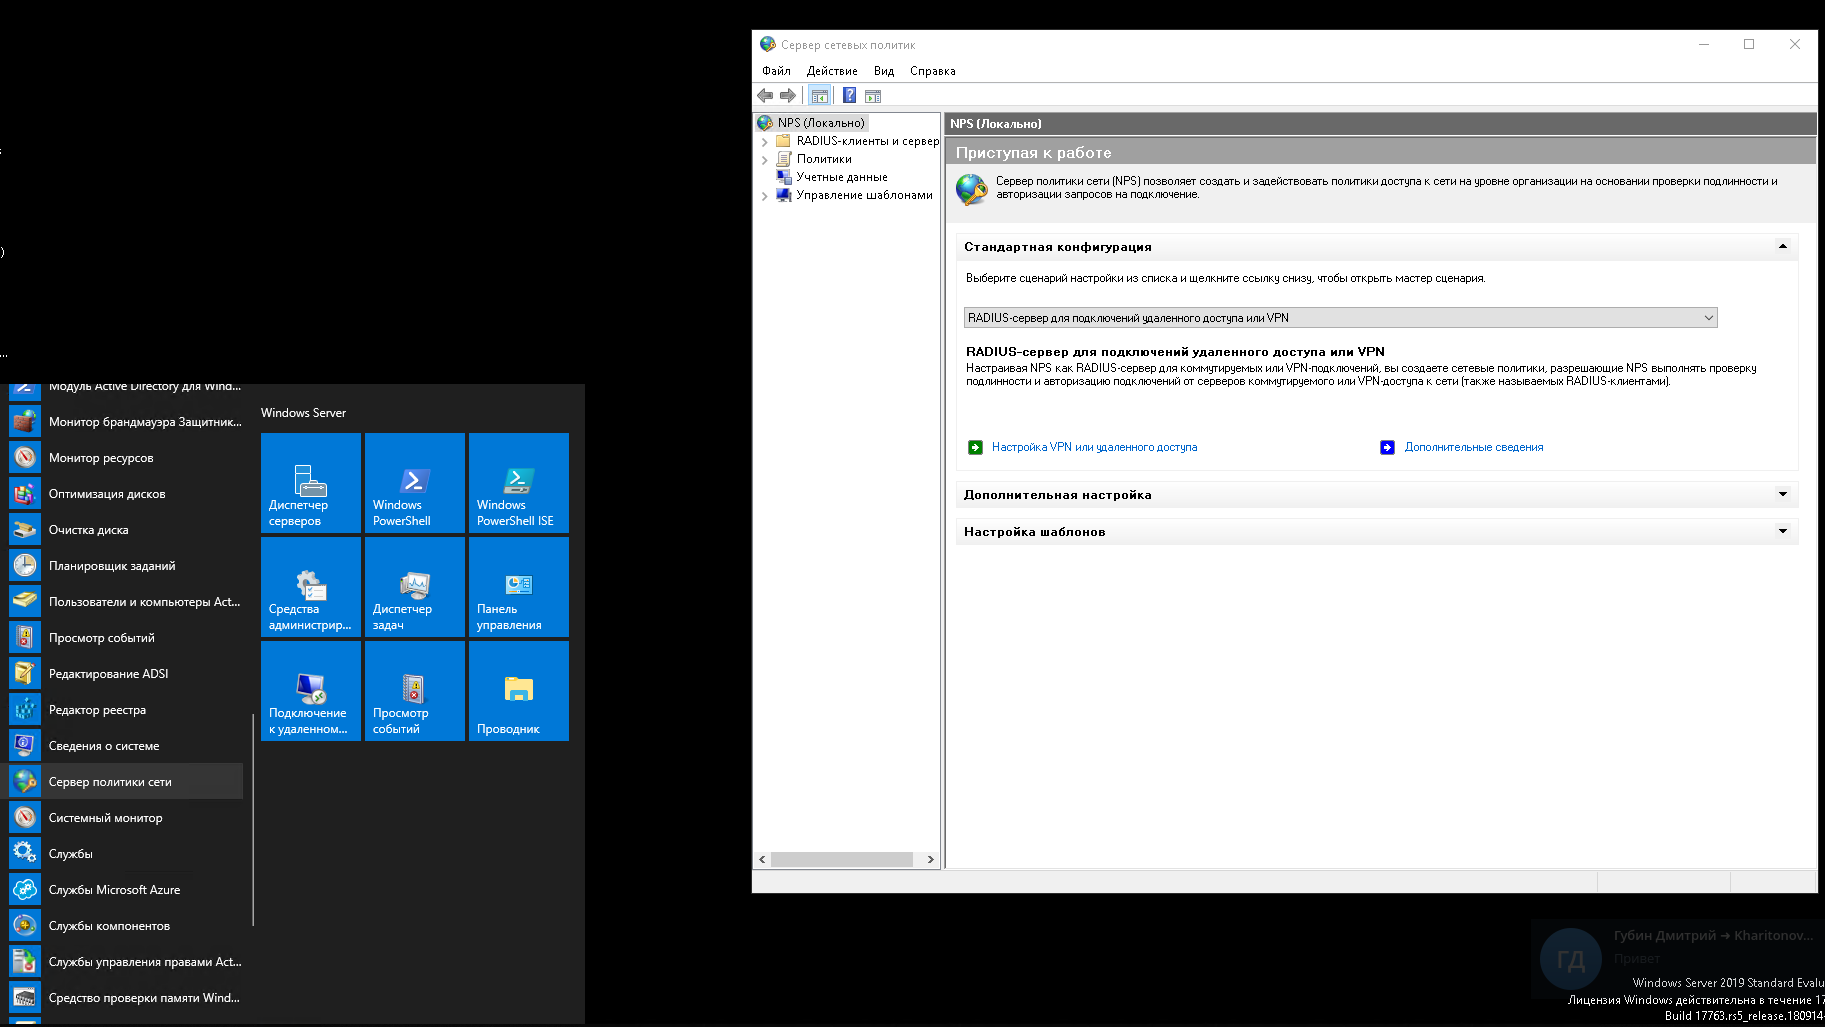
Task: Go back using the toolbar back arrow
Action: click(765, 95)
